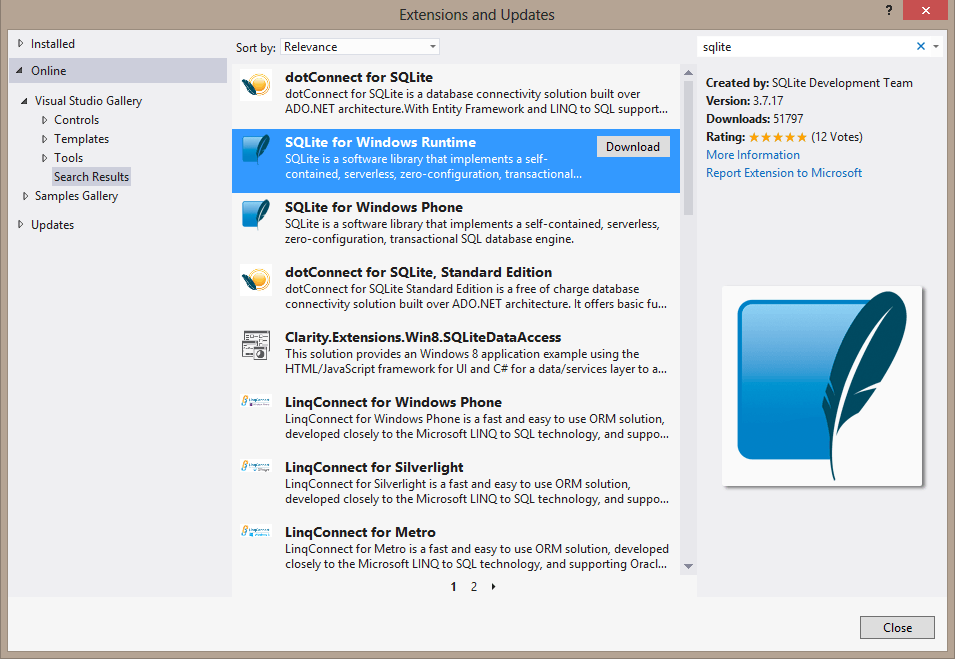
Task: Select Visual Studio Gallery label in the tree
Action: click(88, 101)
